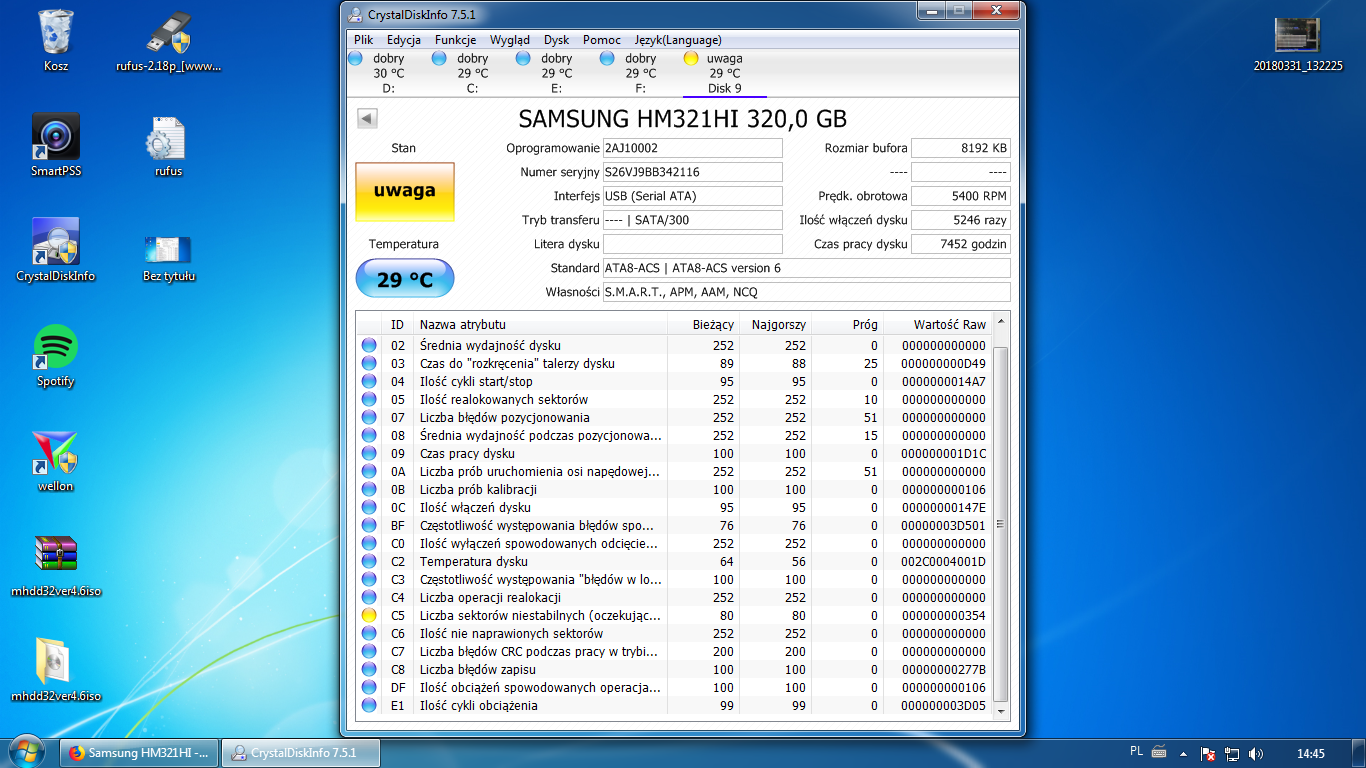Click the Nazwa atrybutu column header
The image size is (1366, 768).
coord(540,325)
